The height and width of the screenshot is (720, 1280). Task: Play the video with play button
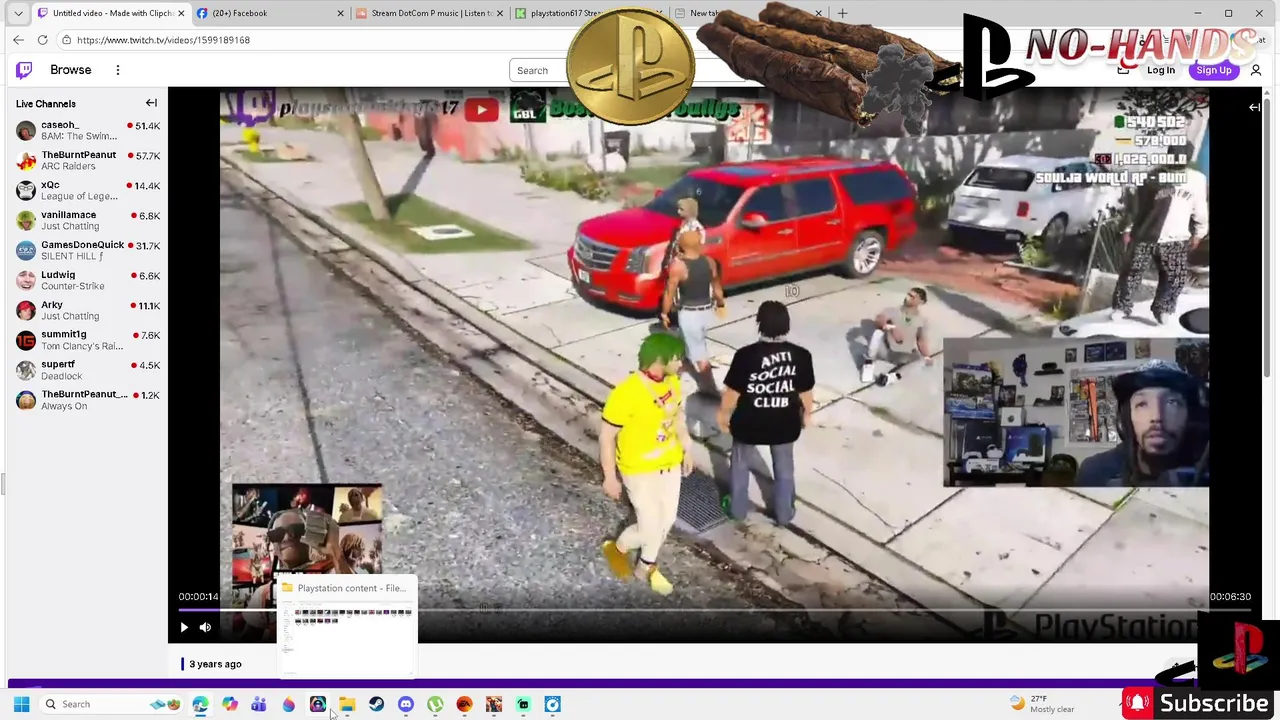click(184, 627)
